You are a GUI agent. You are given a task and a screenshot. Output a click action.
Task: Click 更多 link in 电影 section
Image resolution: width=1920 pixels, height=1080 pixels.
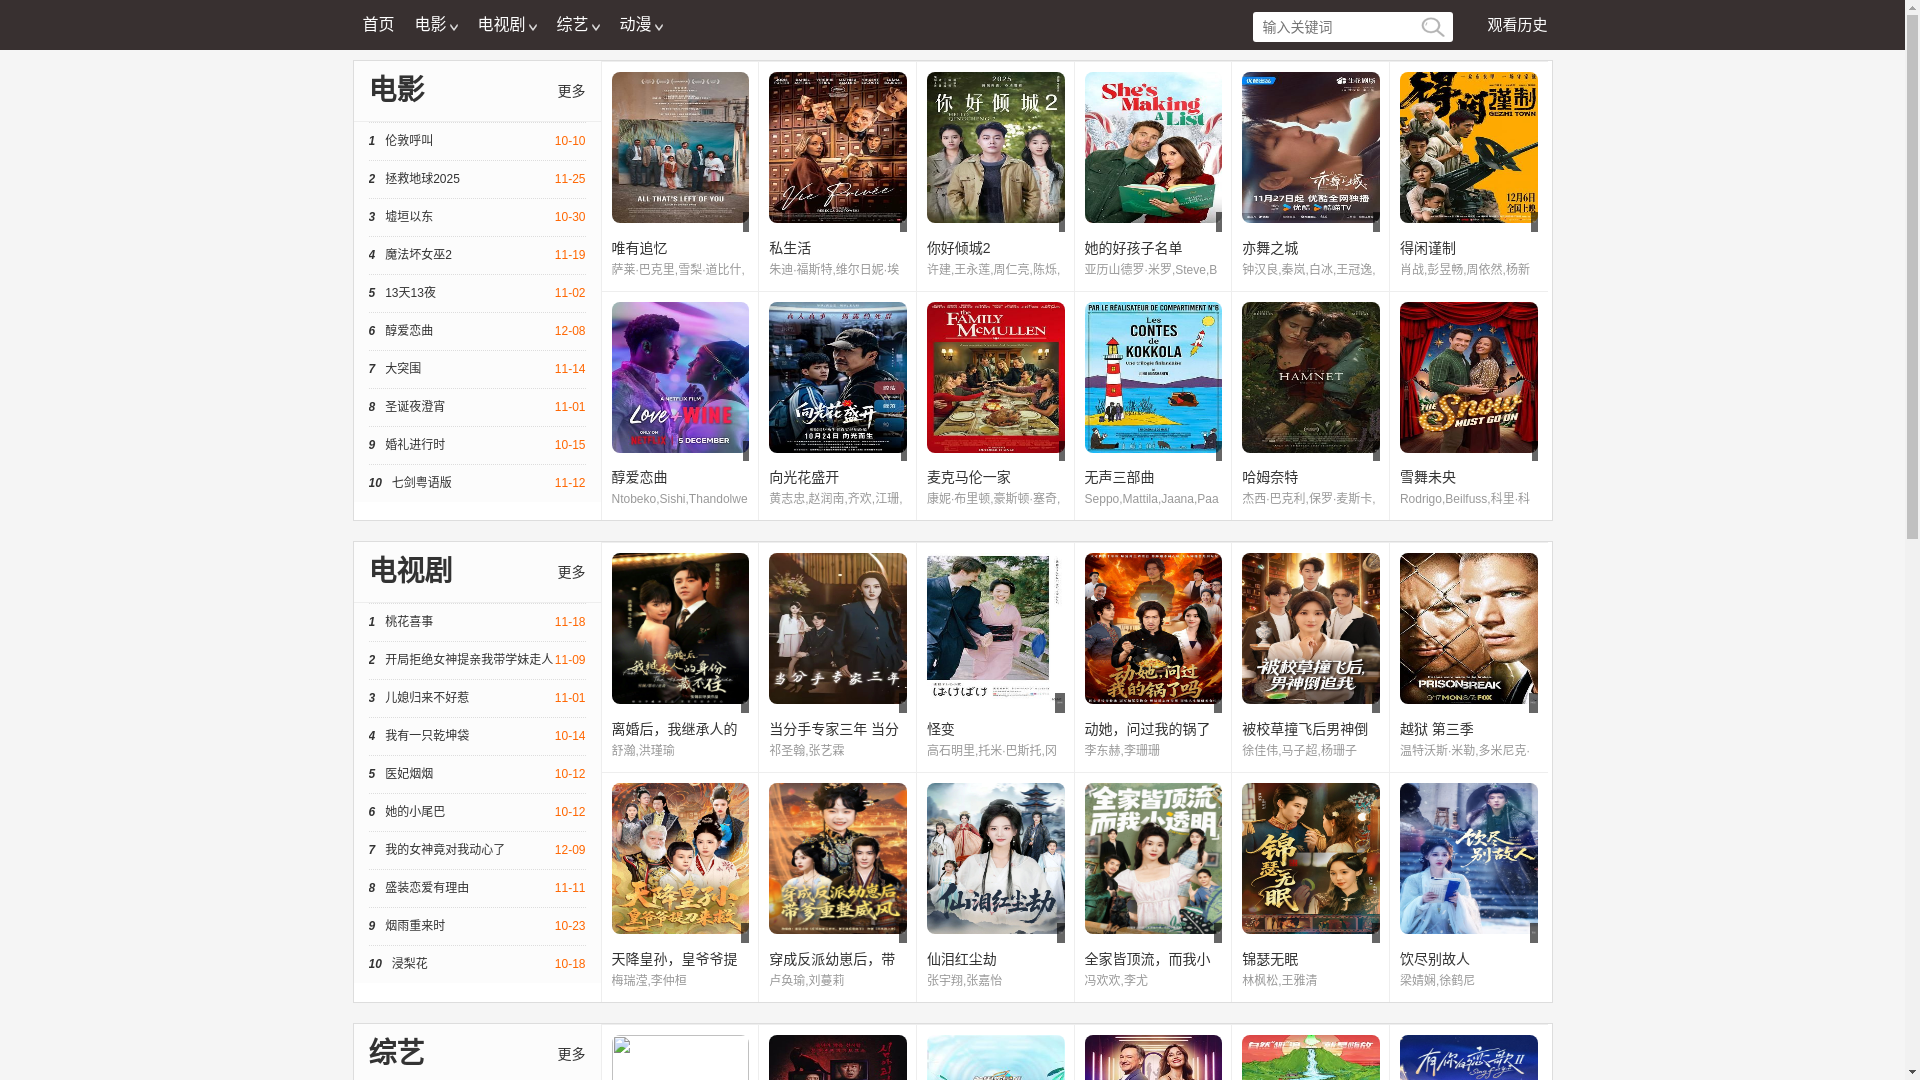571,91
